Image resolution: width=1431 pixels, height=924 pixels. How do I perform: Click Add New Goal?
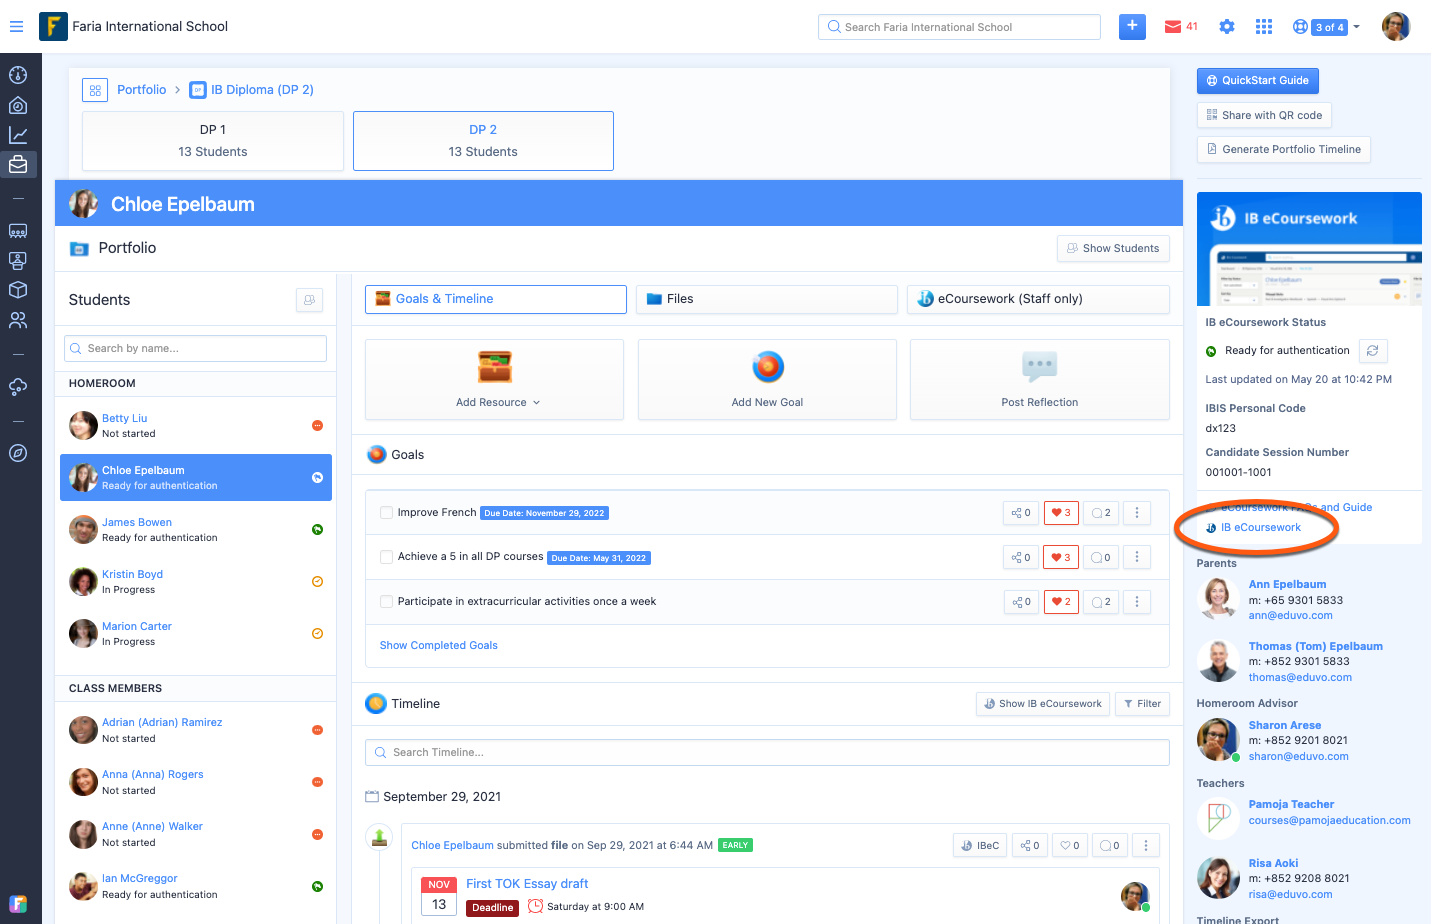click(767, 380)
